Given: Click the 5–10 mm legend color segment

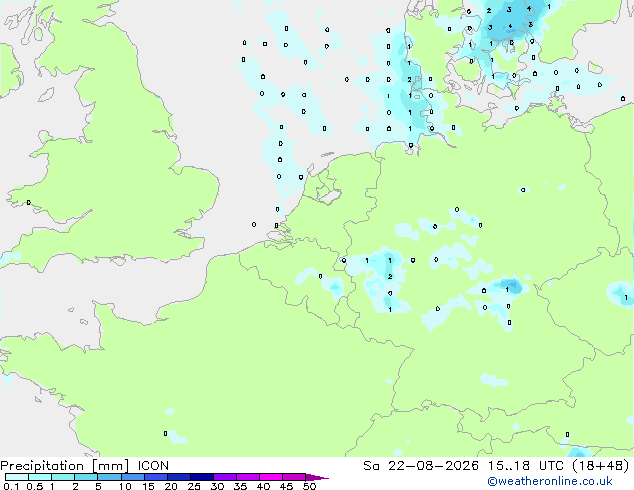Looking at the screenshot, I should pyautogui.click(x=110, y=477).
